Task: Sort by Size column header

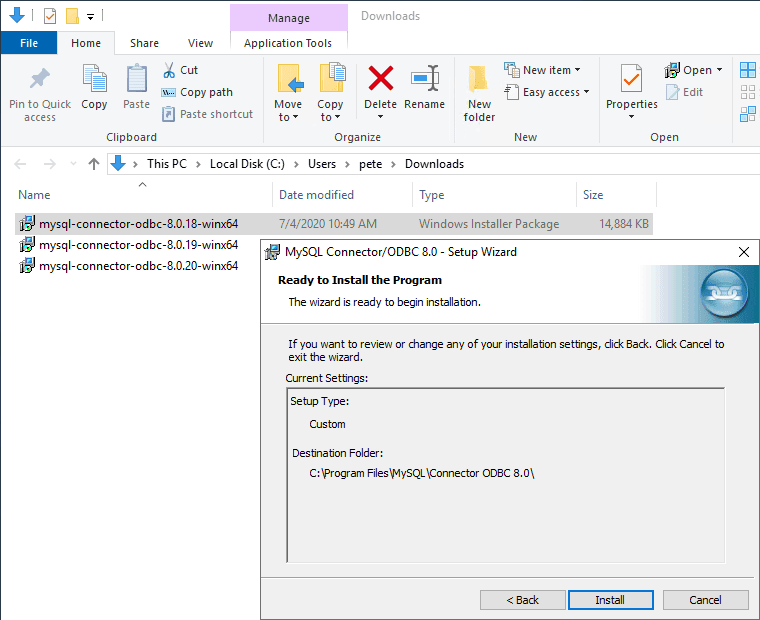Action: (x=593, y=195)
